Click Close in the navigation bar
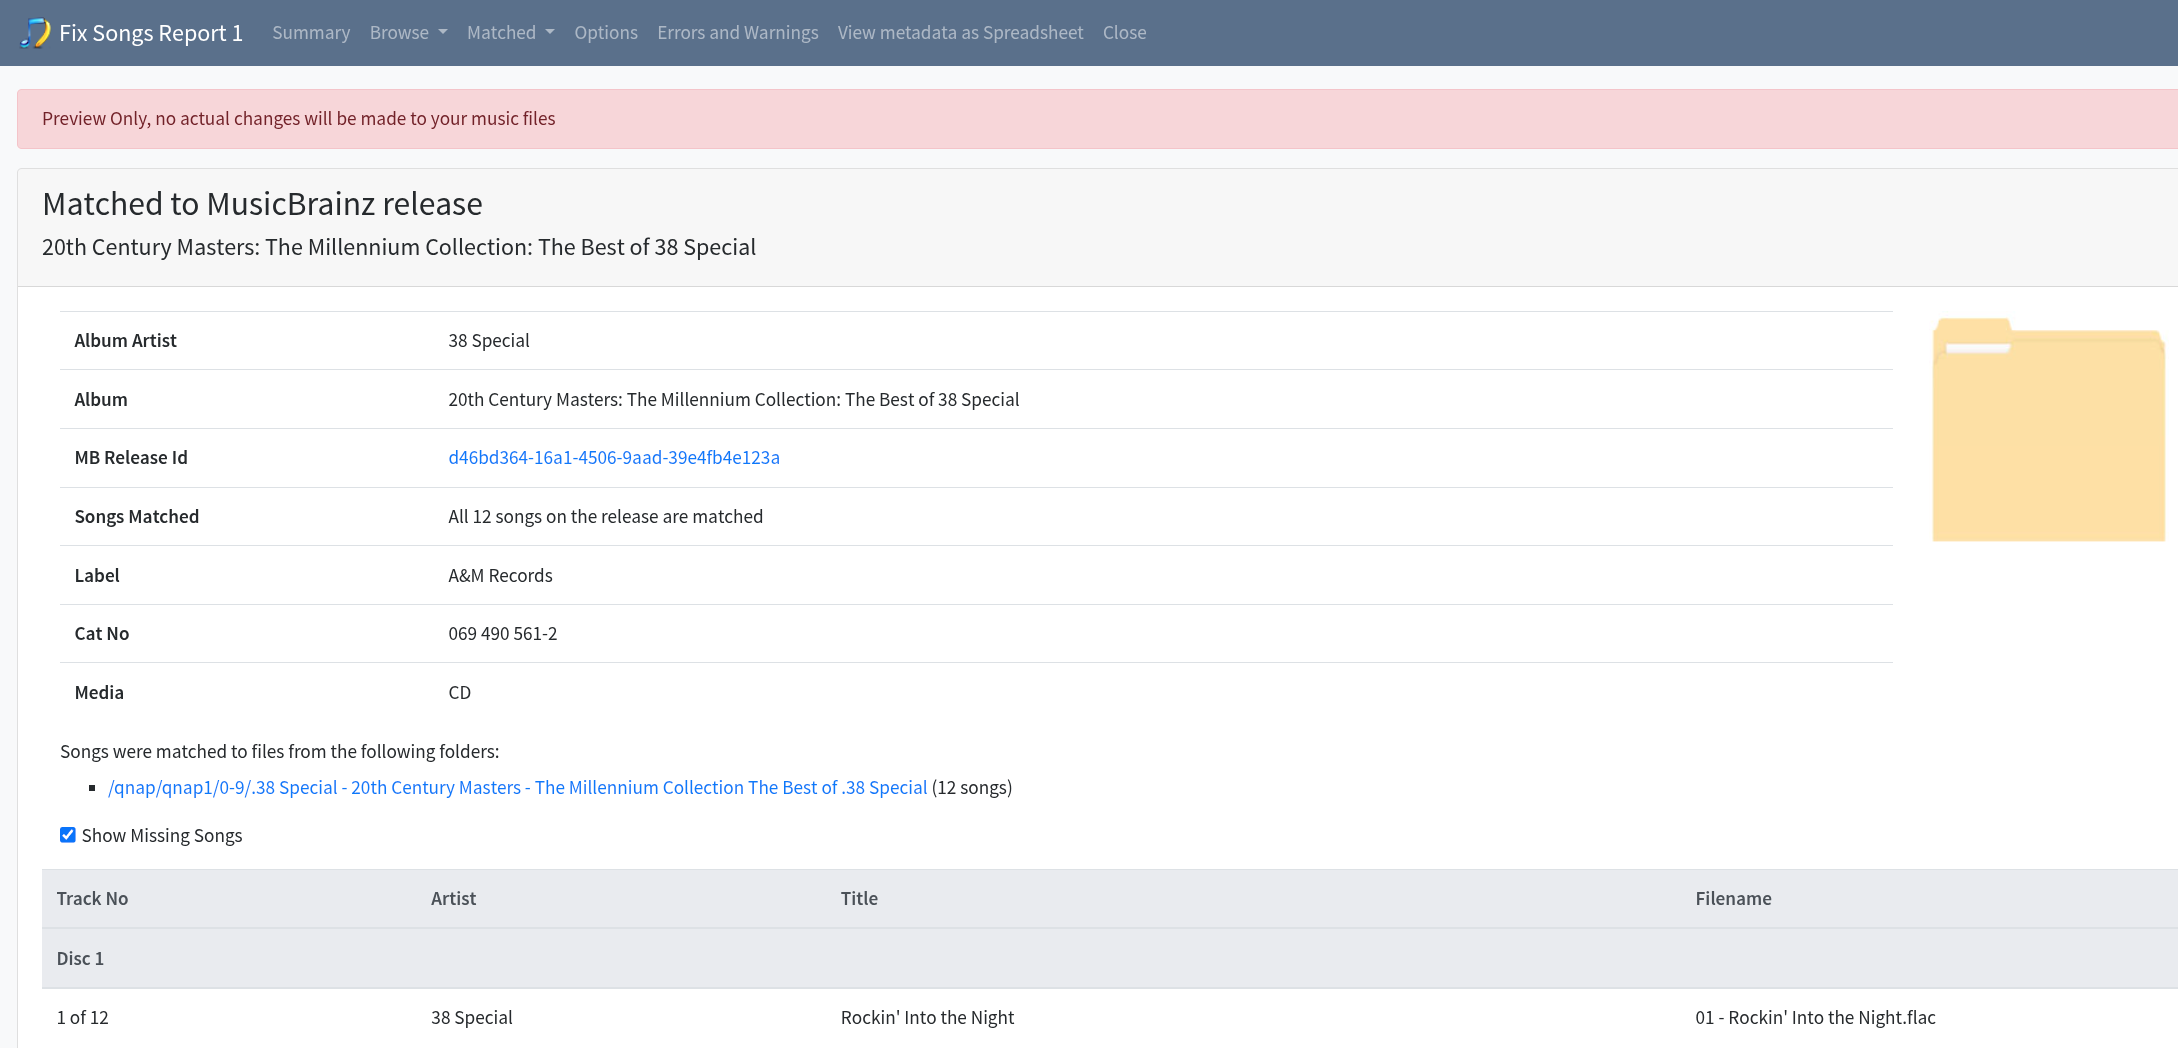Screen dimensions: 2178x1048 pyautogui.click(x=1124, y=33)
